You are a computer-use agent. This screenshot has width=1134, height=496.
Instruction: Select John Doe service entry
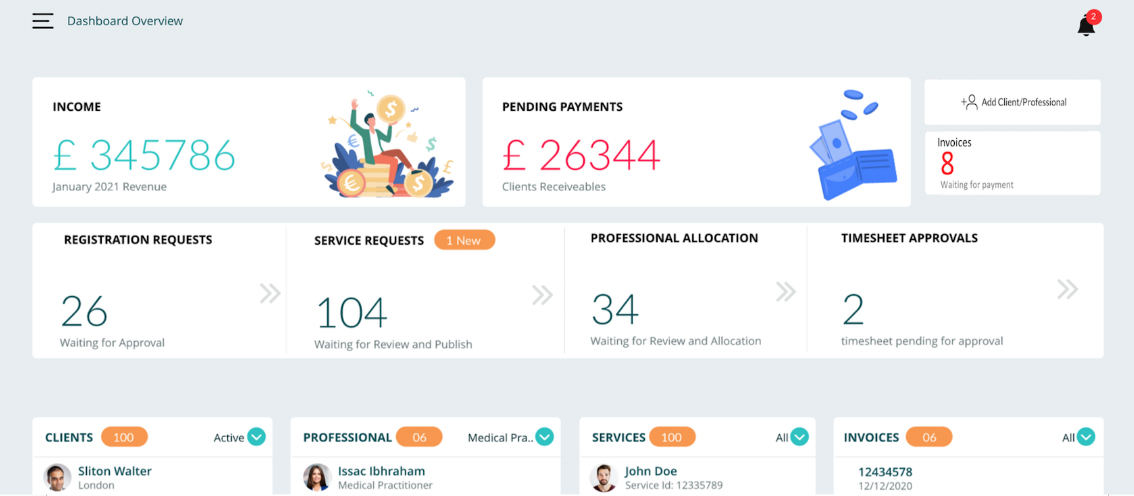(x=651, y=472)
